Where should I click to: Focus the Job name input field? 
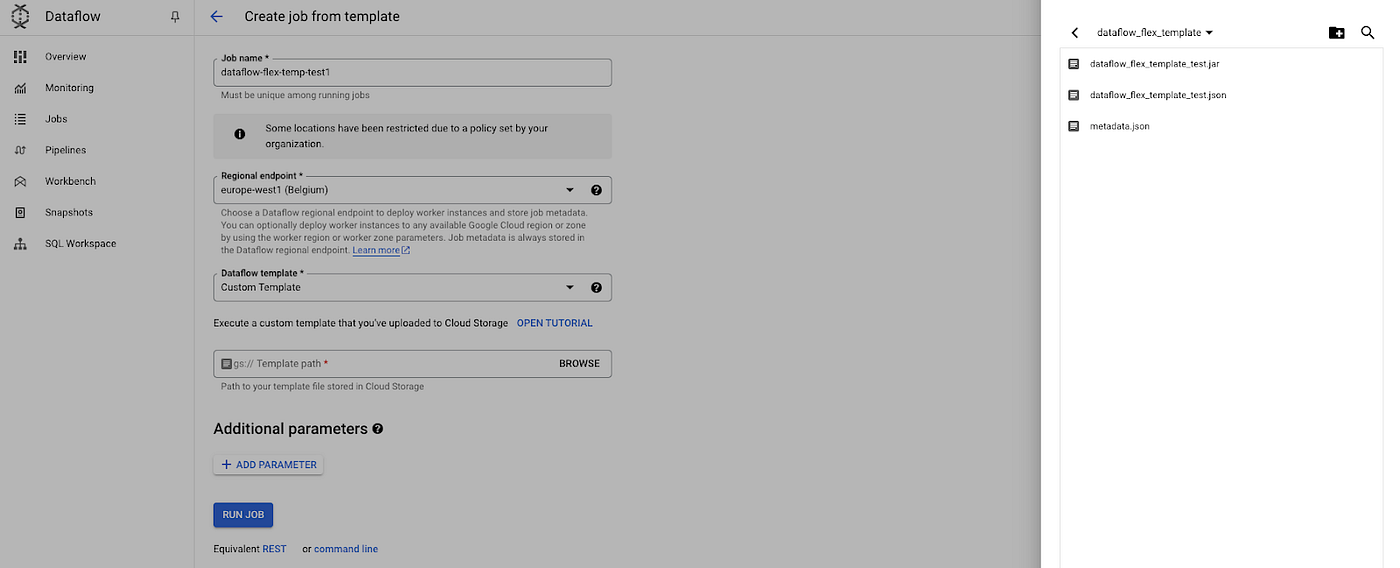tap(412, 73)
